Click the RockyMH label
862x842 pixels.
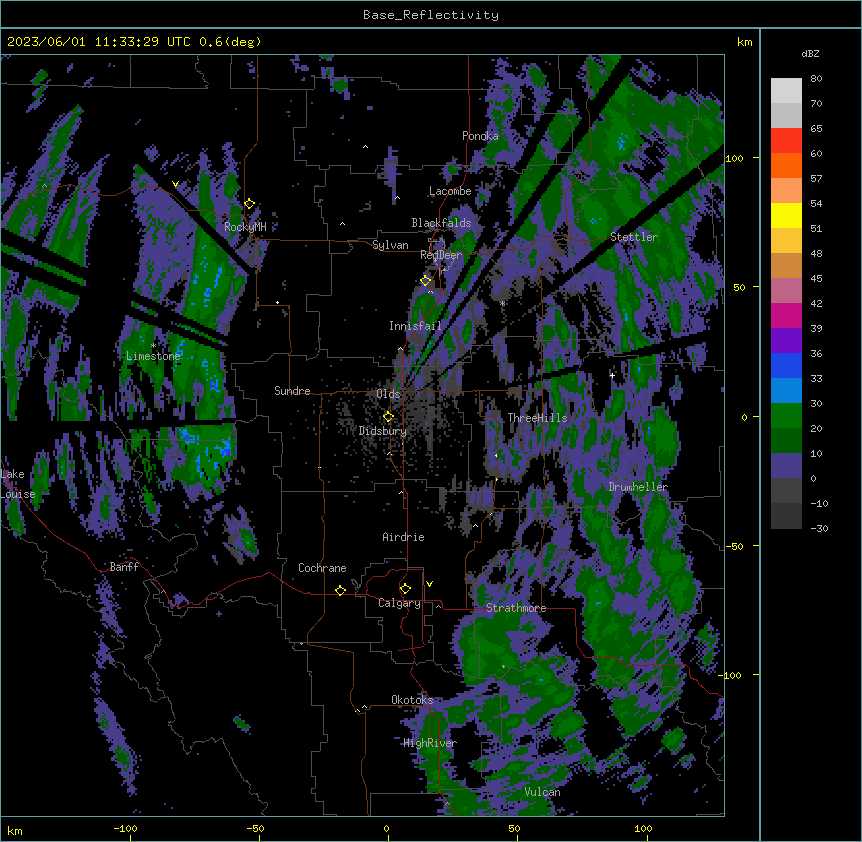245,227
